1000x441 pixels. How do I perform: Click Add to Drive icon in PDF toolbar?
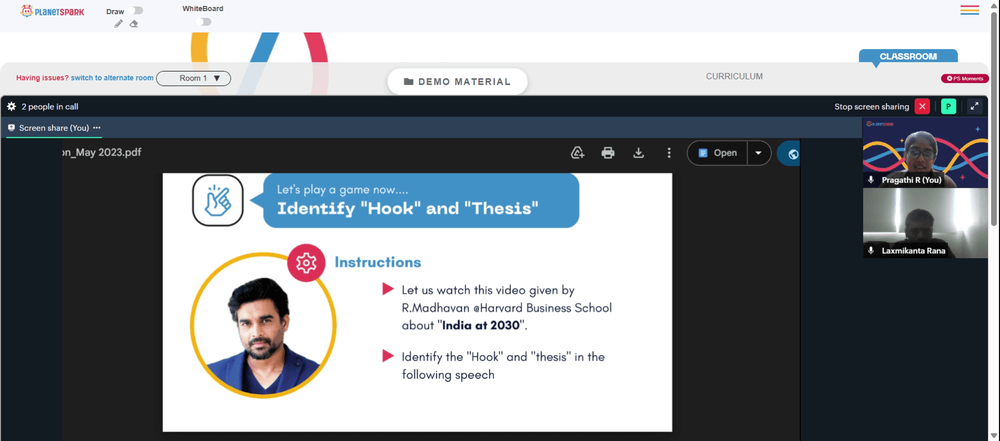pos(578,153)
